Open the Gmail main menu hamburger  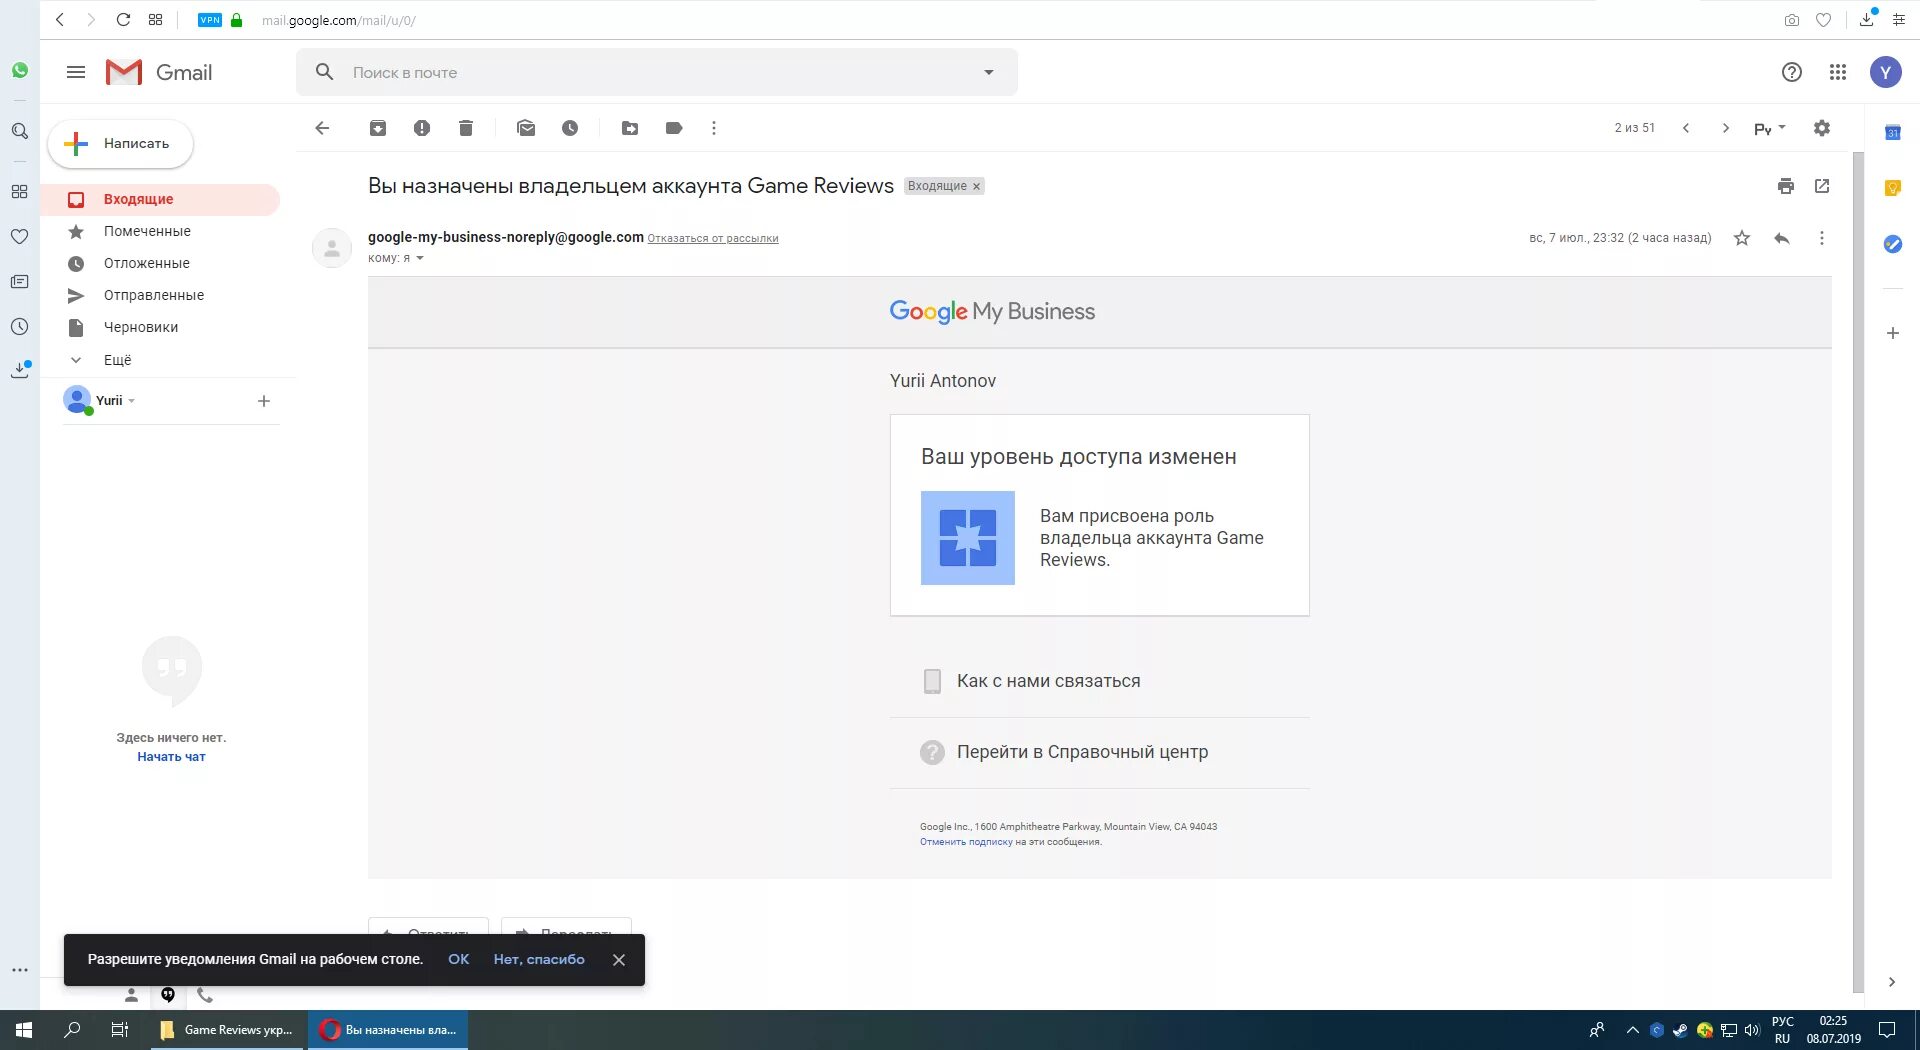(x=76, y=72)
